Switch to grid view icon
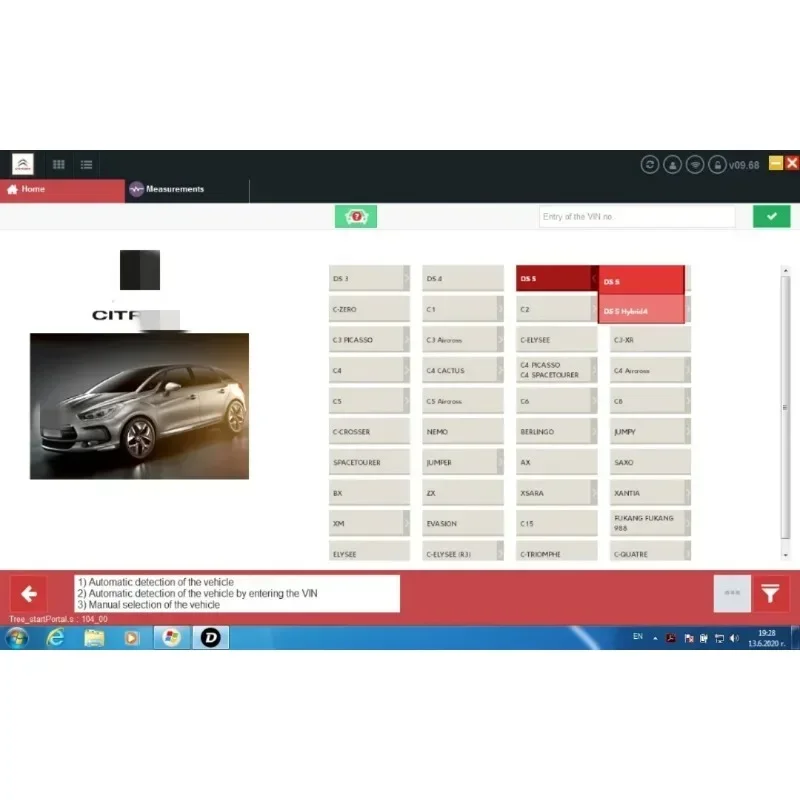This screenshot has height=800, width=800. tap(59, 164)
